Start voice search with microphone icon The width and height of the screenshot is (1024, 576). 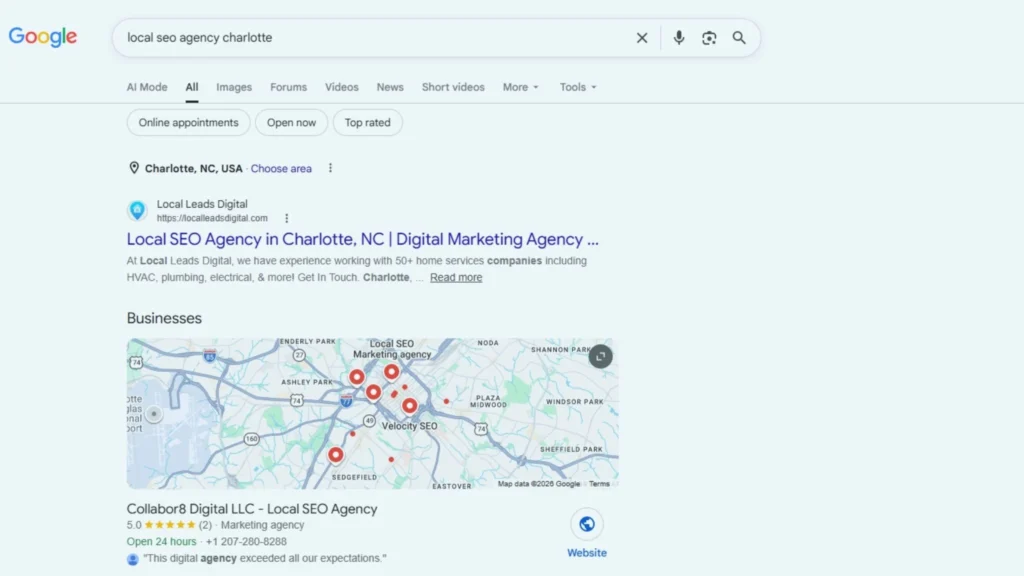click(679, 38)
